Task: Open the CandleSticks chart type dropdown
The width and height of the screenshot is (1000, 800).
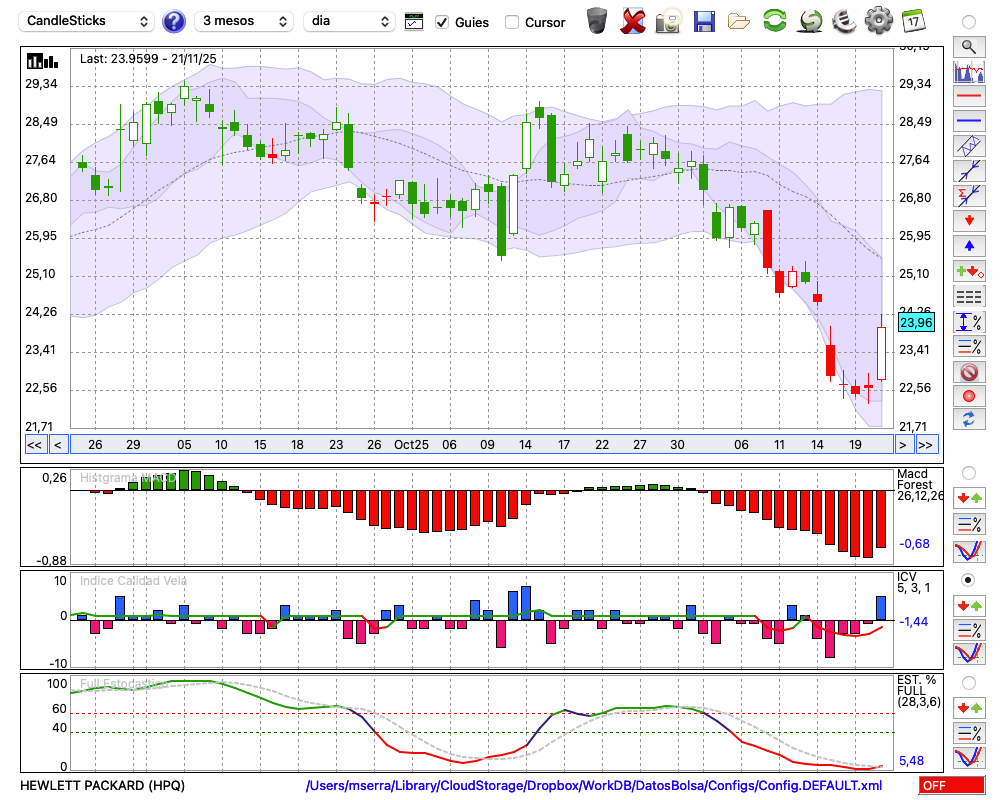Action: (88, 21)
